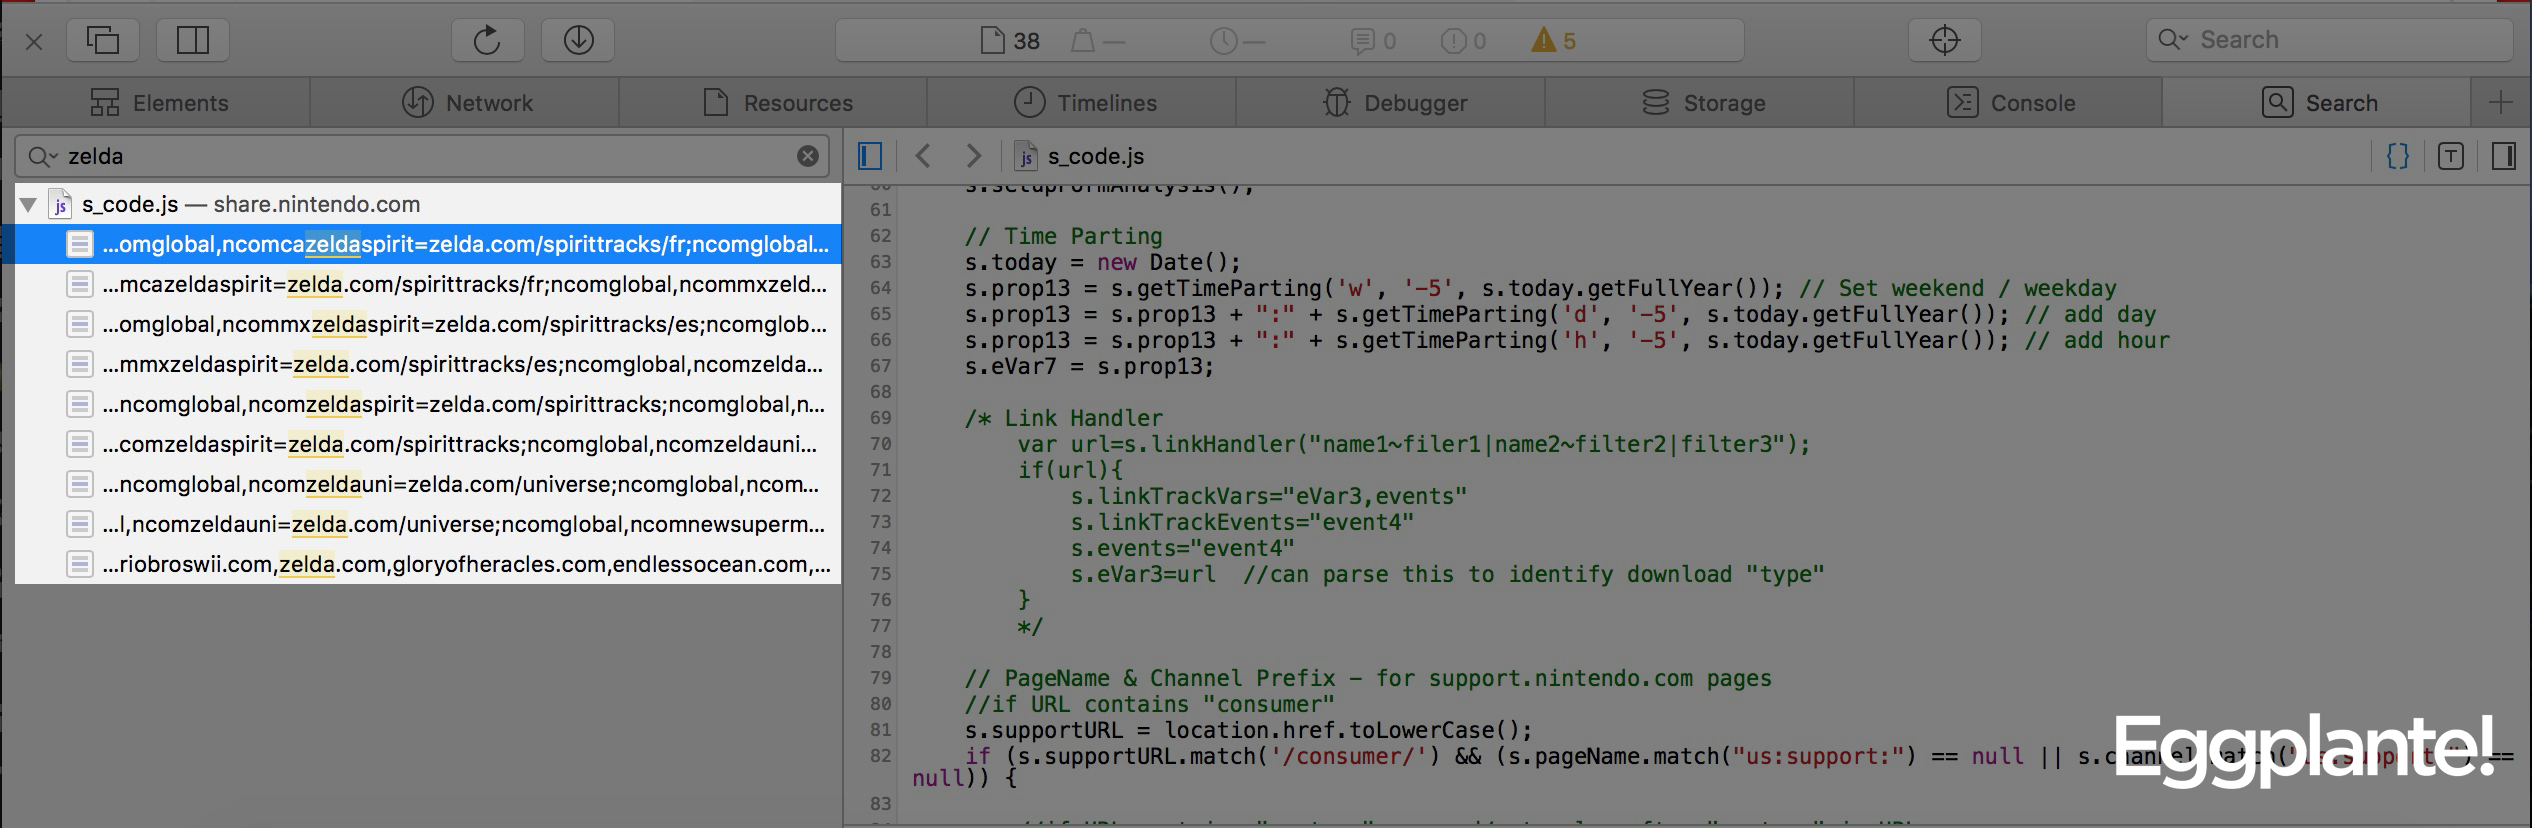The image size is (2532, 828).
Task: Hide the left navigation sidebar
Action: [x=870, y=156]
